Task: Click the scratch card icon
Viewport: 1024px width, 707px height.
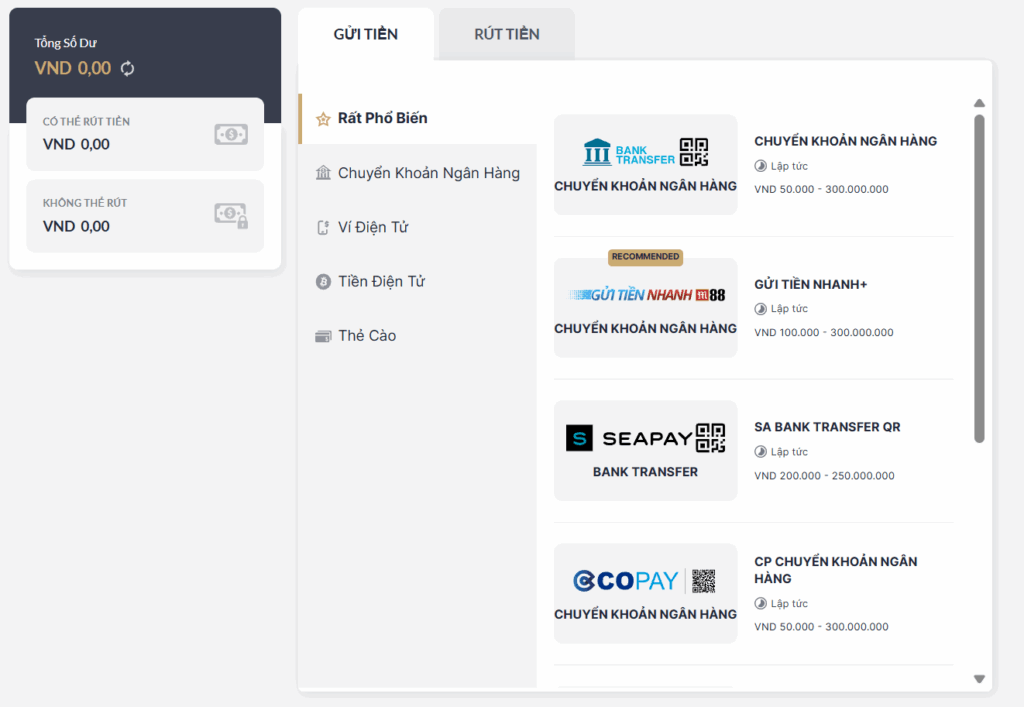Action: (323, 336)
